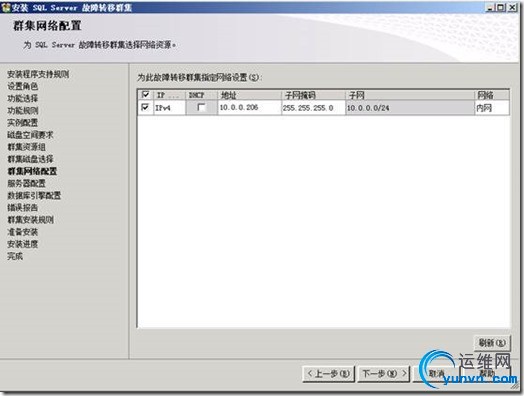This screenshot has width=524, height=396.
Task: Select 安装进度 step in sidebar
Action: click(x=23, y=244)
